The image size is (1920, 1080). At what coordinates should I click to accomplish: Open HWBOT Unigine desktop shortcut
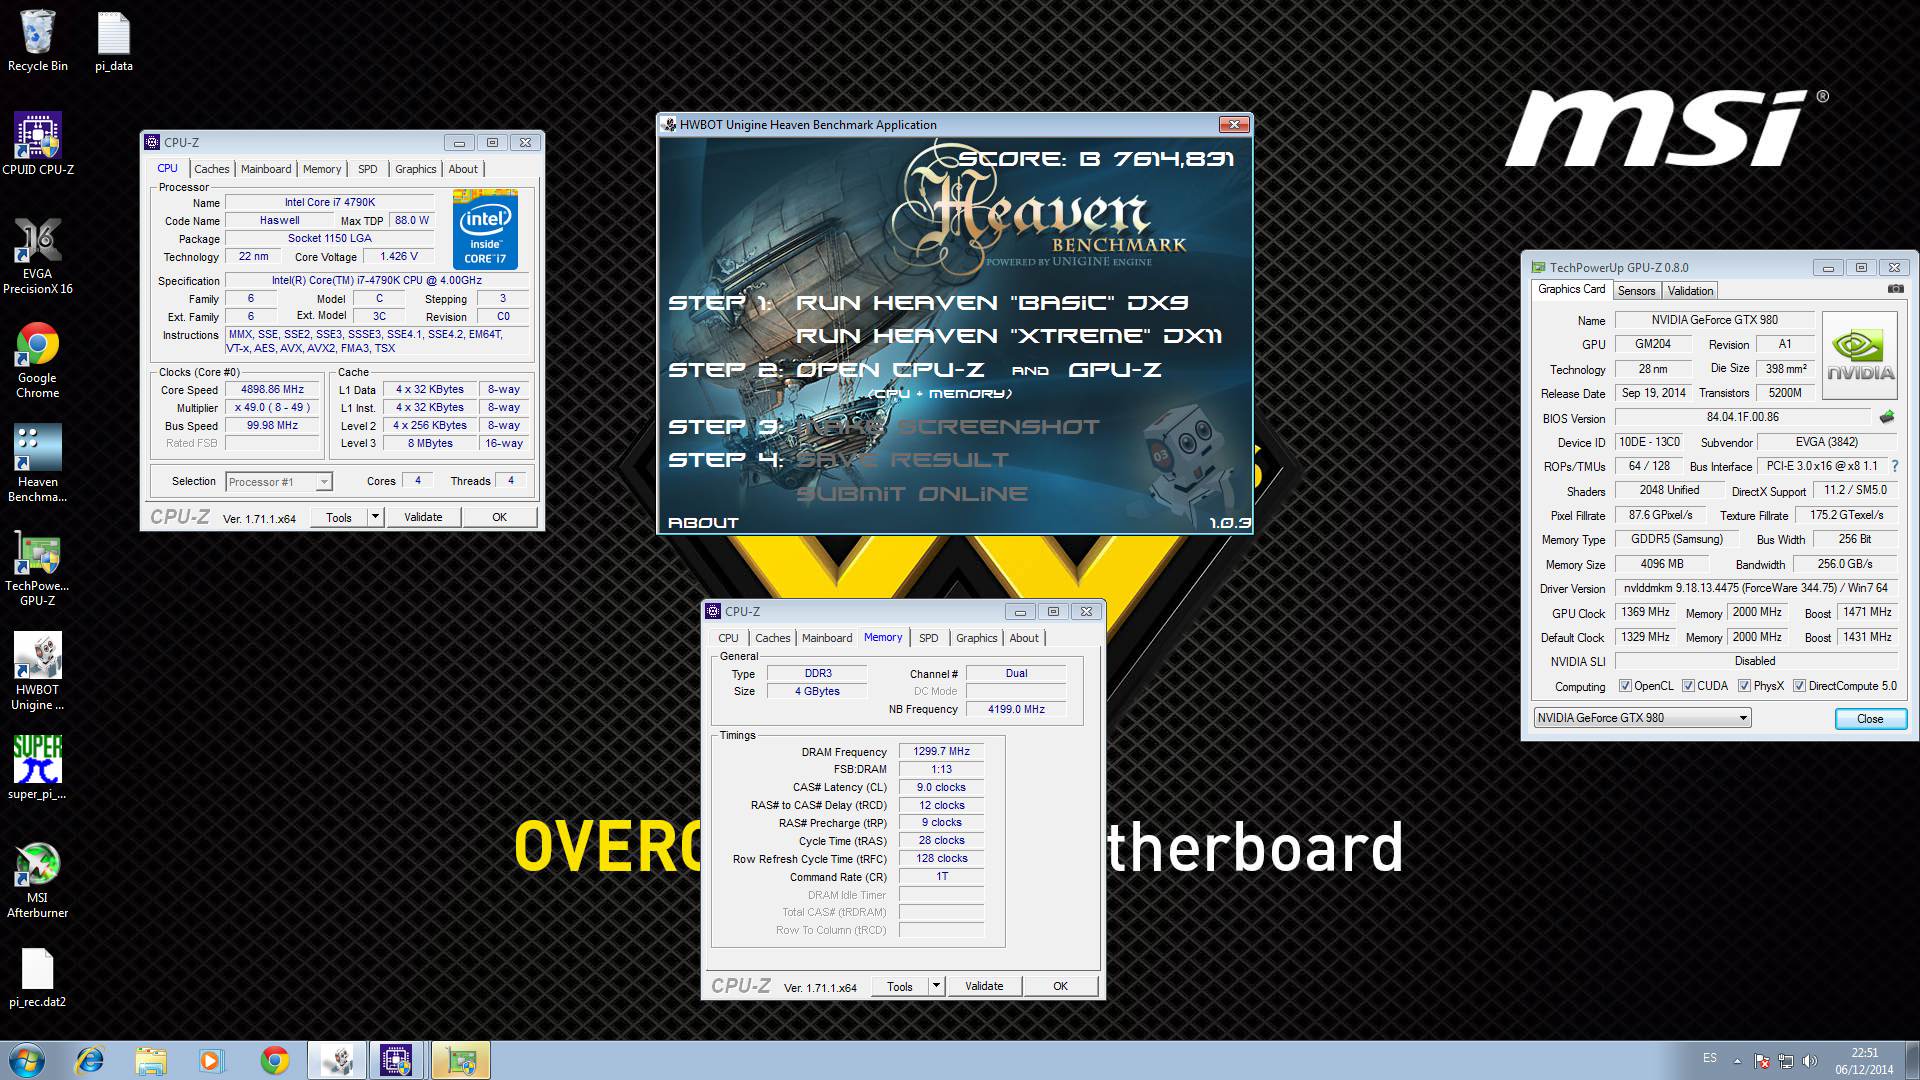click(38, 672)
